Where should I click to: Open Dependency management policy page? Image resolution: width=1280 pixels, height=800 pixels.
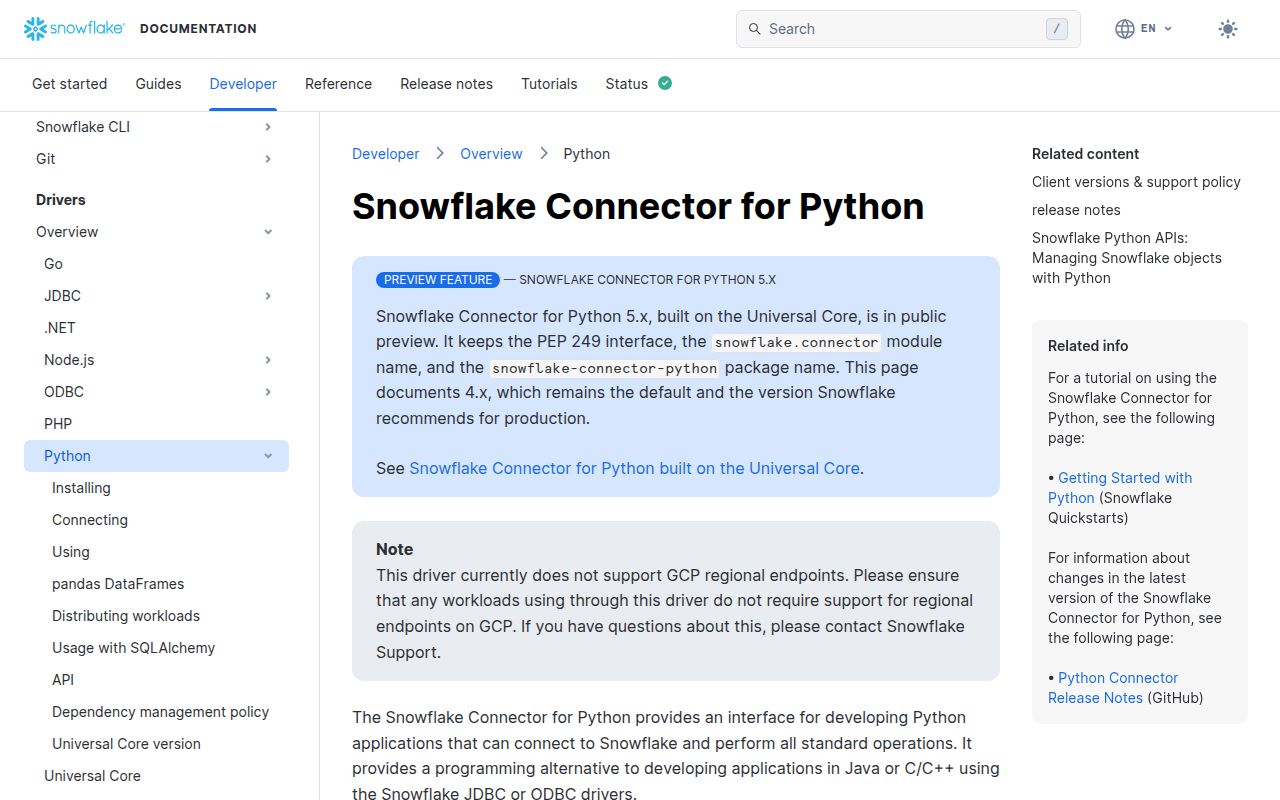160,712
